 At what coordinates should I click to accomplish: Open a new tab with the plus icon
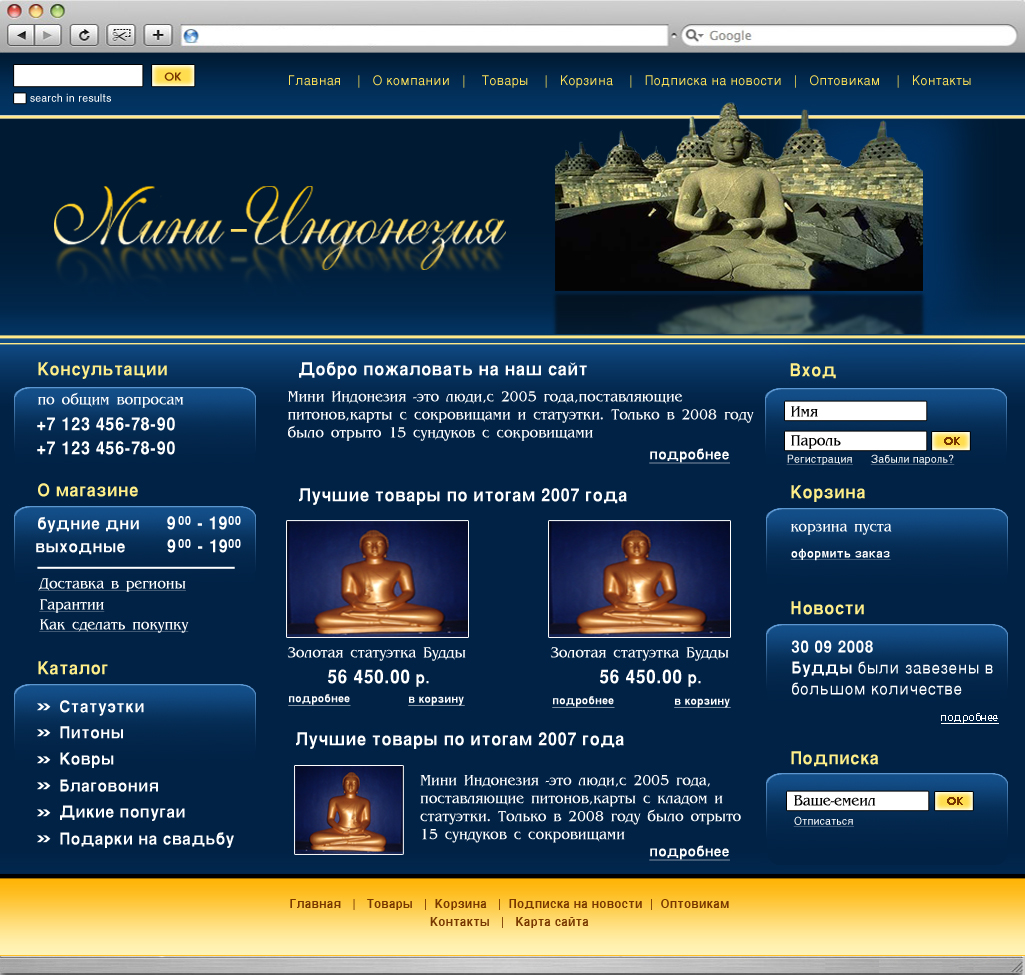click(x=156, y=34)
